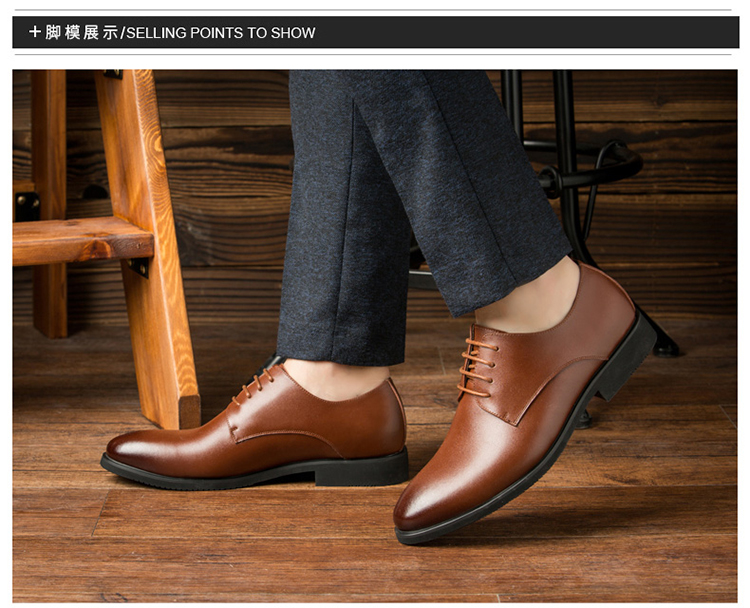Open the brown leather shoes product photo
The image size is (750, 608).
375,336
